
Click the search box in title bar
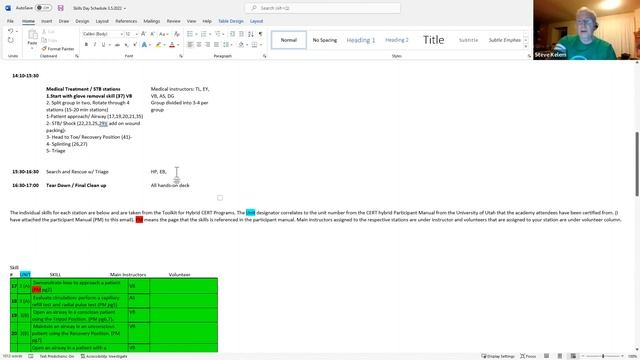click(x=322, y=8)
